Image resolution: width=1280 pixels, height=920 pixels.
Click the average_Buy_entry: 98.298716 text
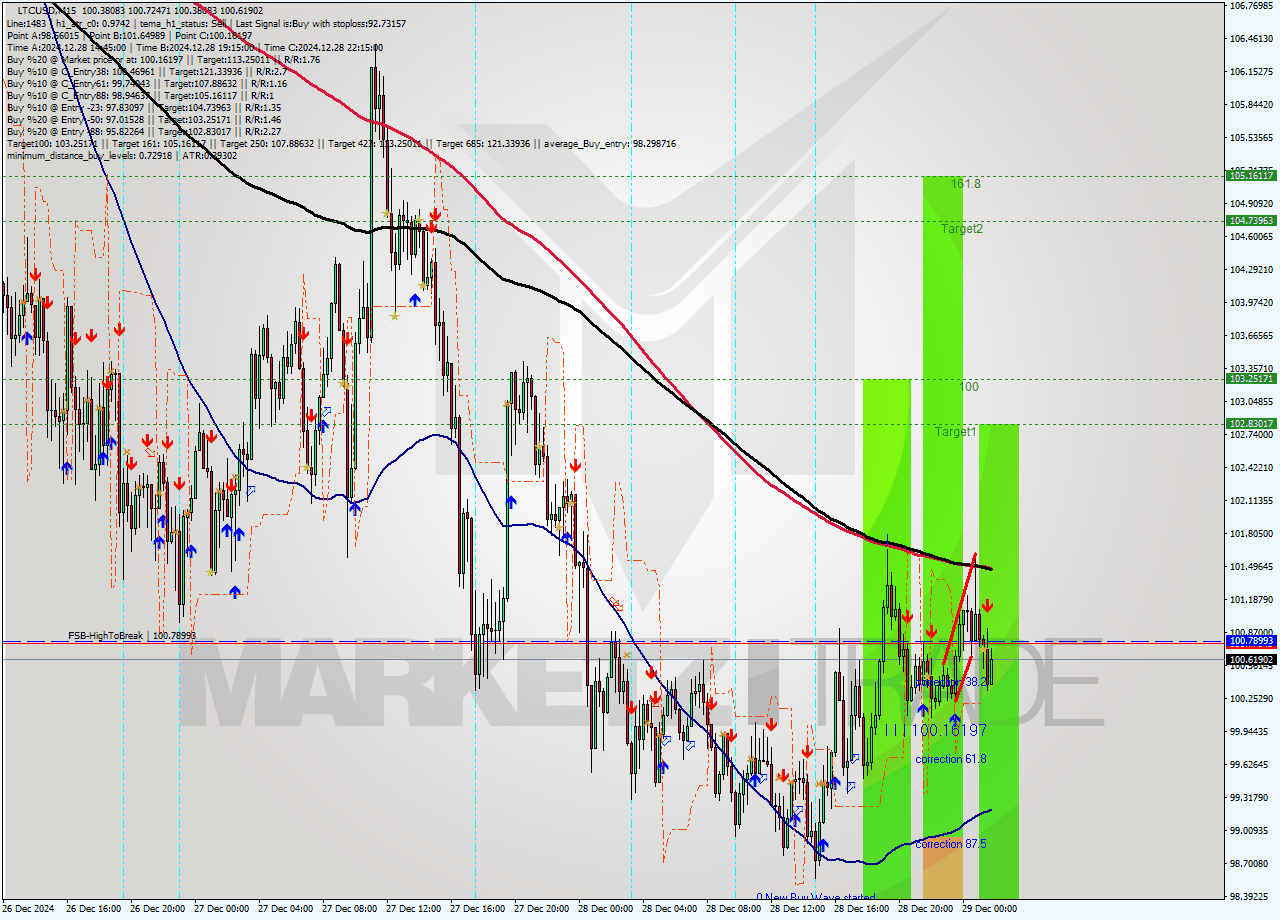click(x=610, y=145)
